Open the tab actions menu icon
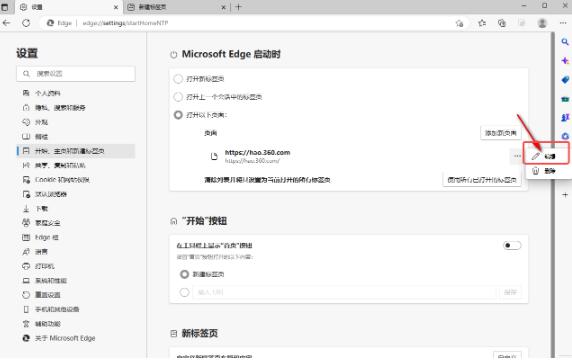This screenshot has width=572, height=360. [x=4, y=7]
